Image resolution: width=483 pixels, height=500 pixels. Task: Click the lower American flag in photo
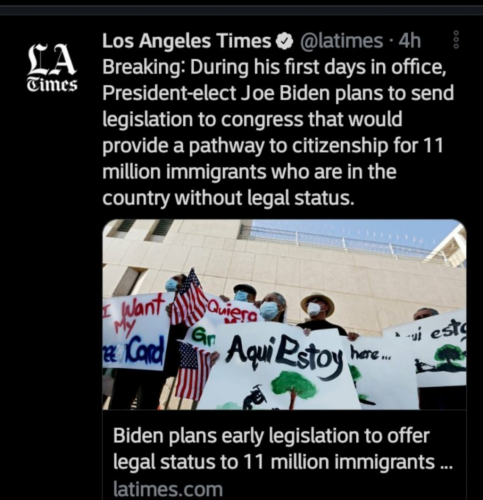tap(193, 370)
